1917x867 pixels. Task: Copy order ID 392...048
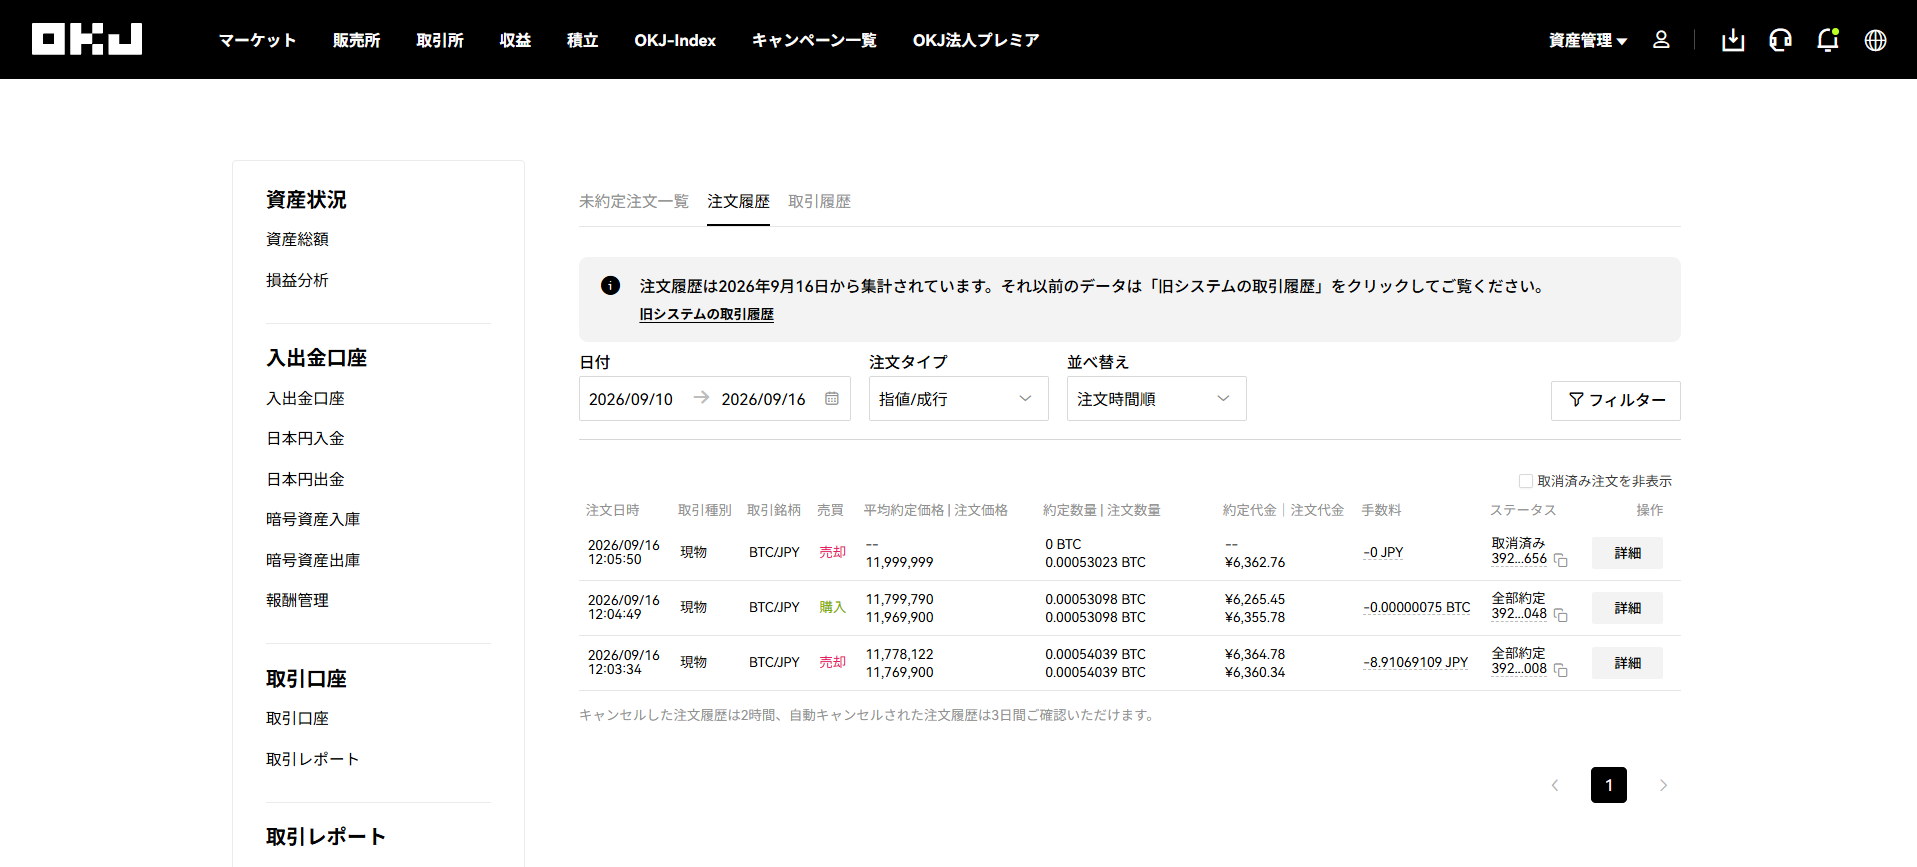click(1561, 616)
